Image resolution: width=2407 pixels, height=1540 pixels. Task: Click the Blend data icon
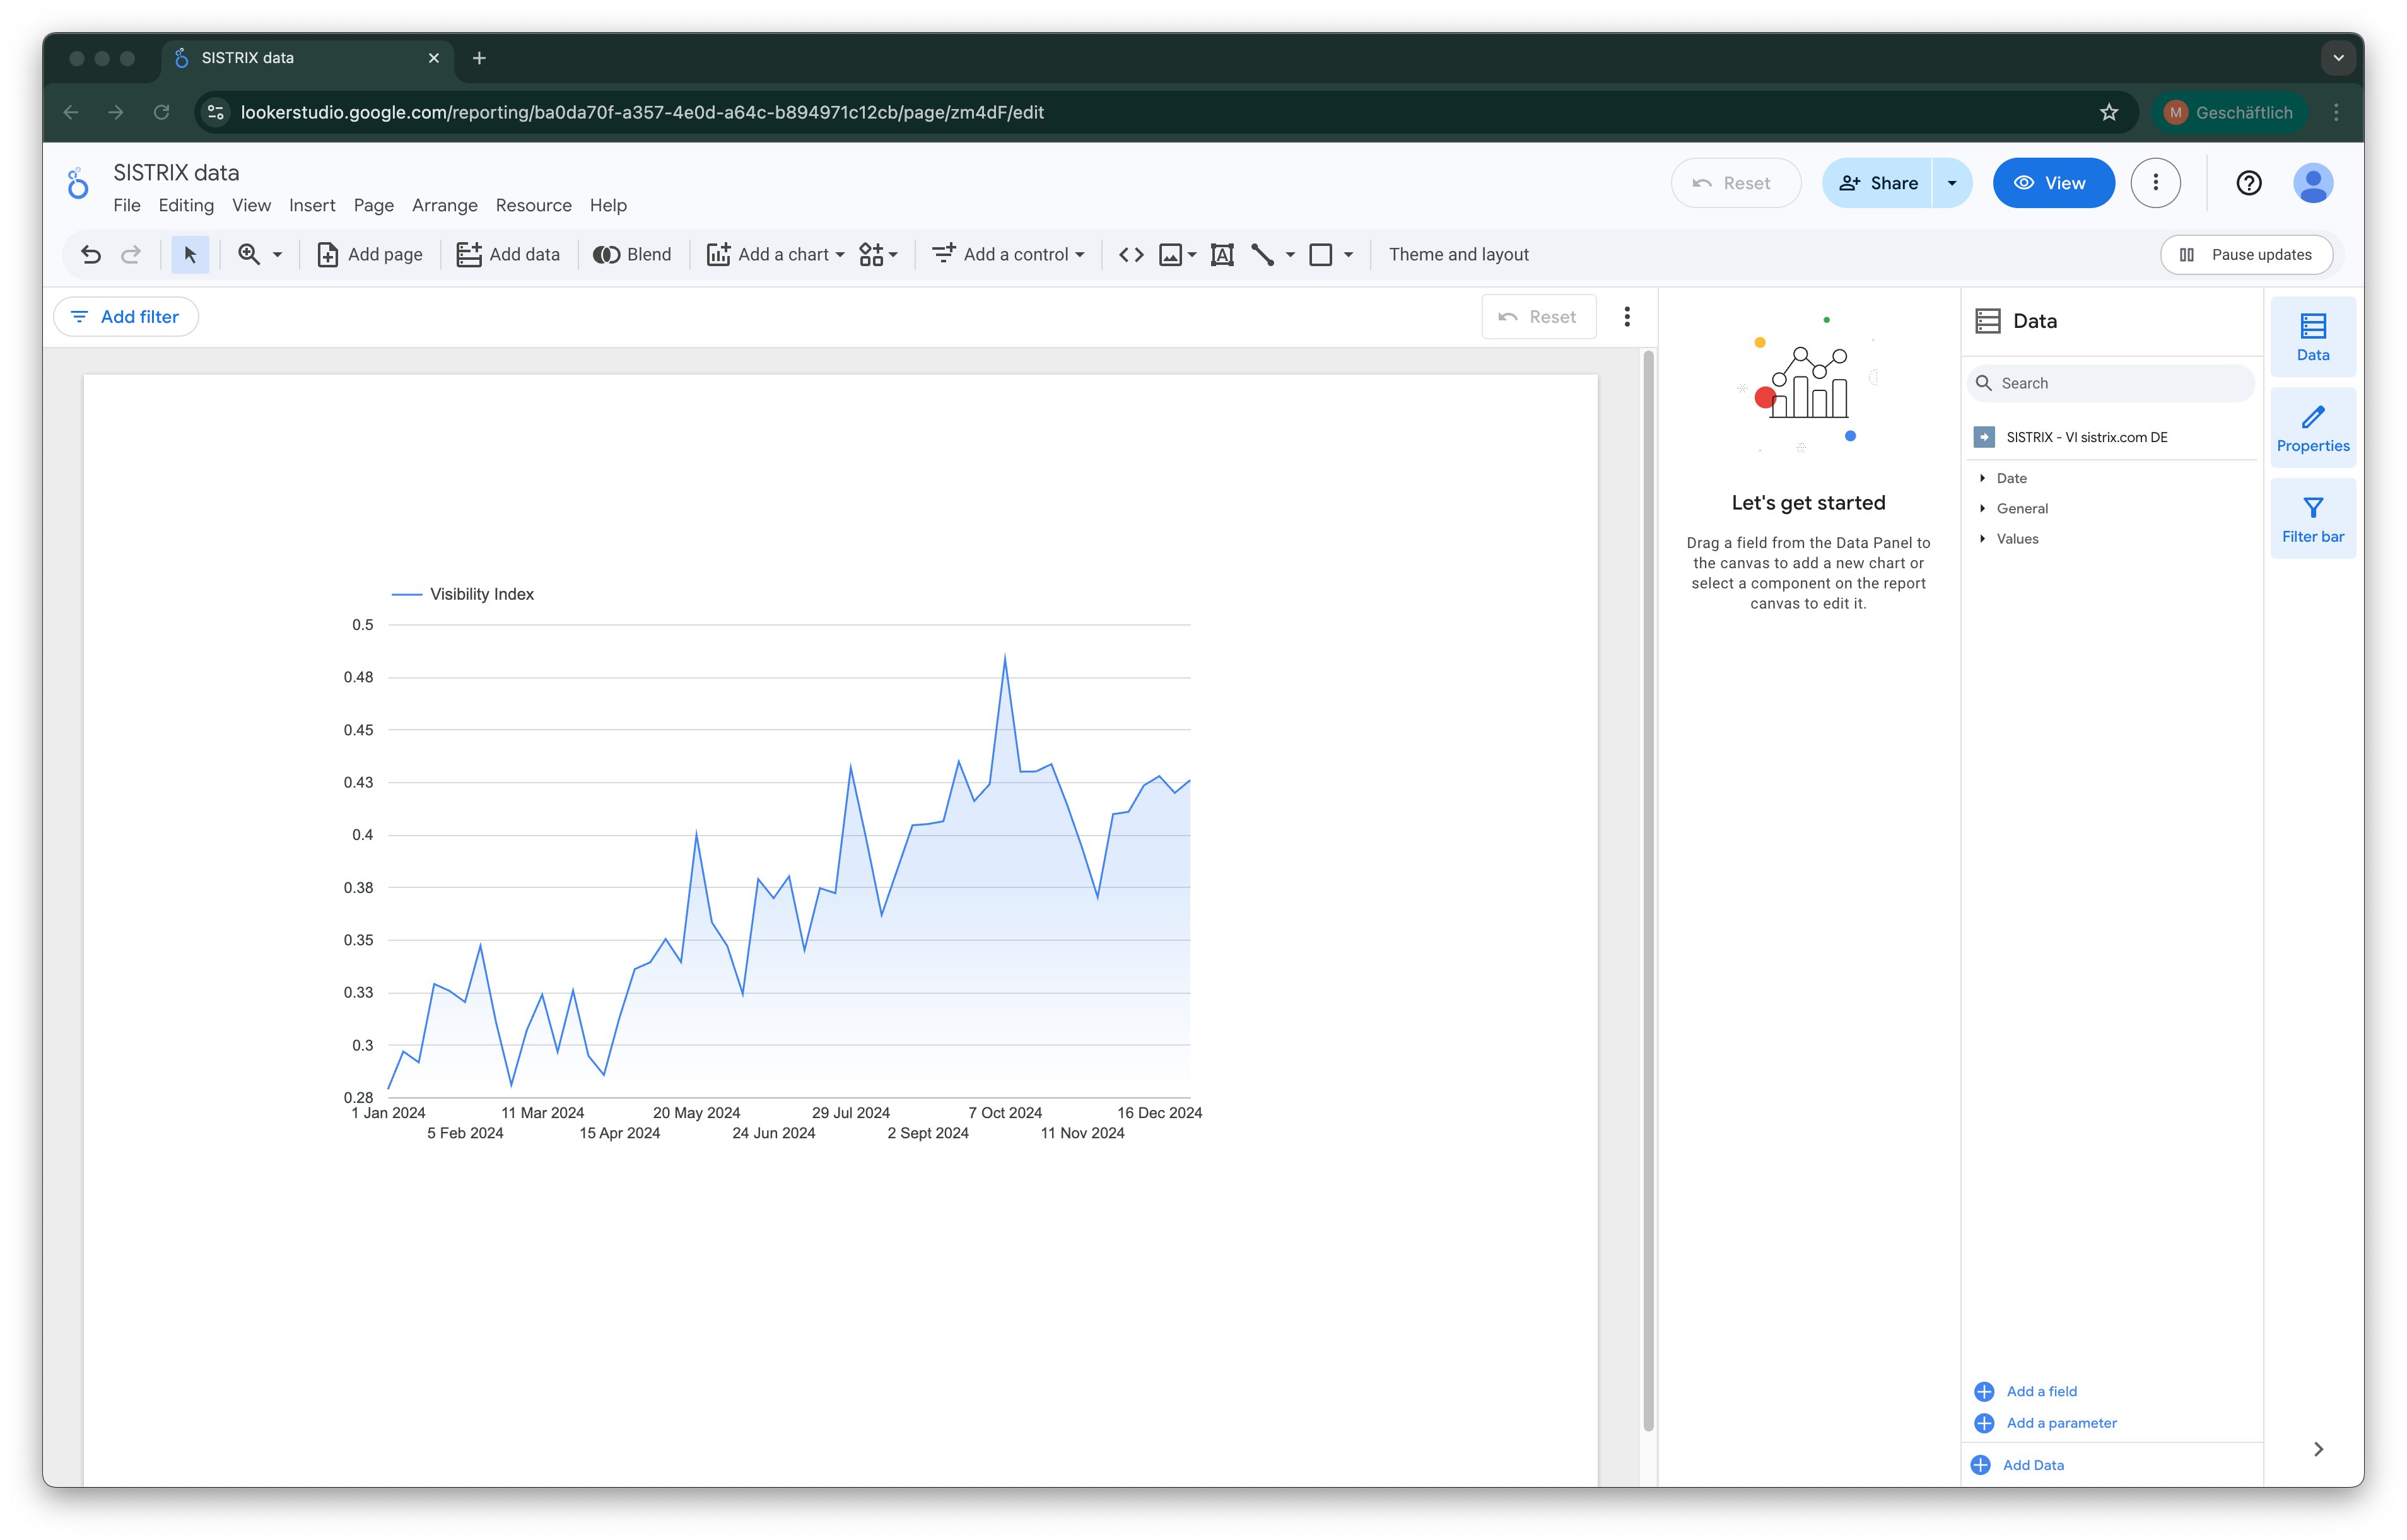pyautogui.click(x=632, y=254)
